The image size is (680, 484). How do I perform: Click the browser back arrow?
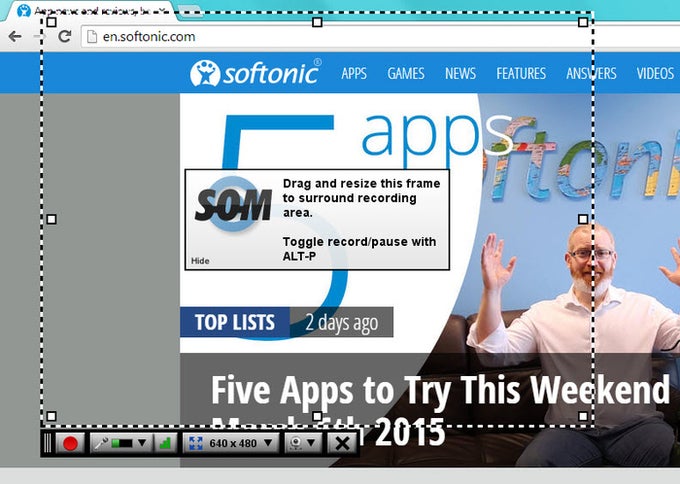click(15, 36)
